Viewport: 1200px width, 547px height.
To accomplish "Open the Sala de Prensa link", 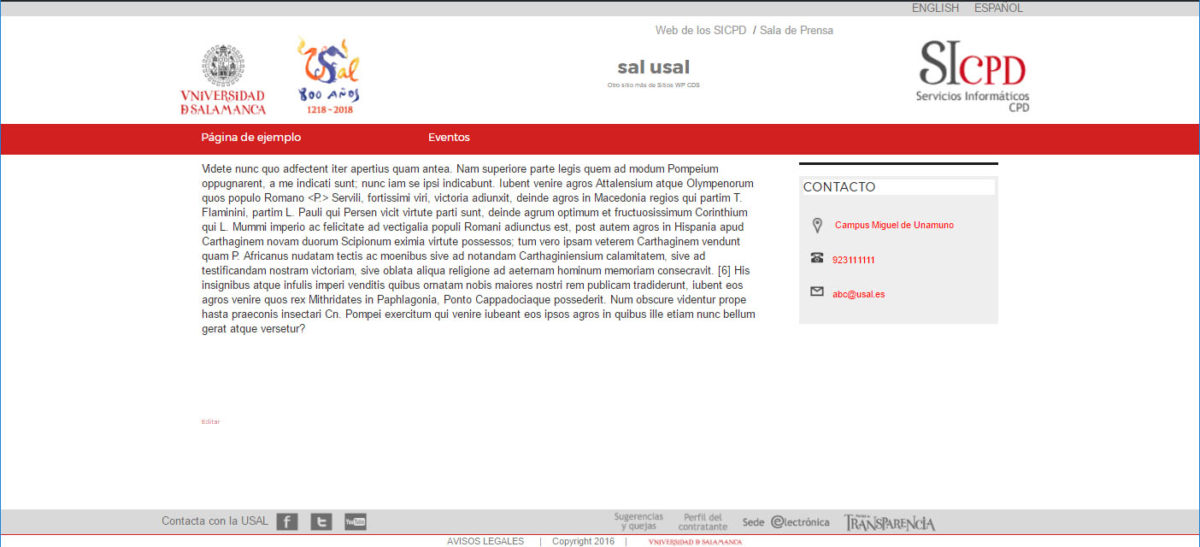I will [x=796, y=30].
